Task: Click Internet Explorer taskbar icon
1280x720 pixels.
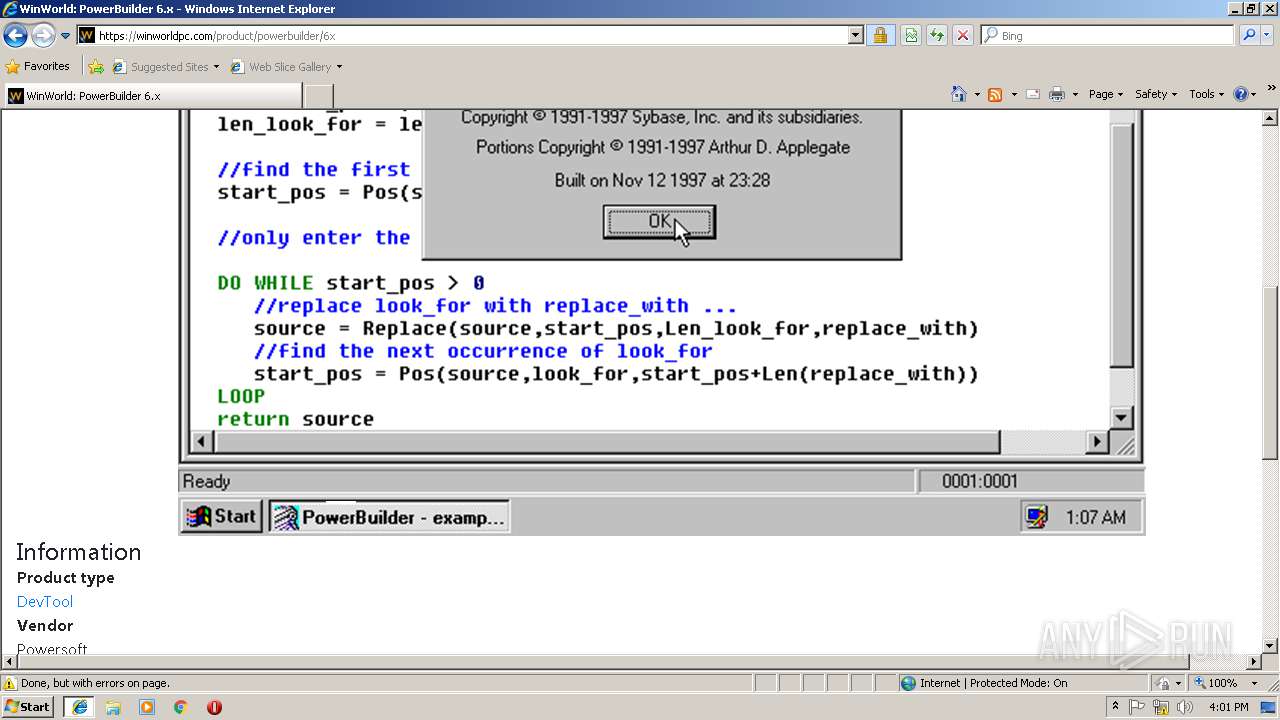Action: click(80, 706)
